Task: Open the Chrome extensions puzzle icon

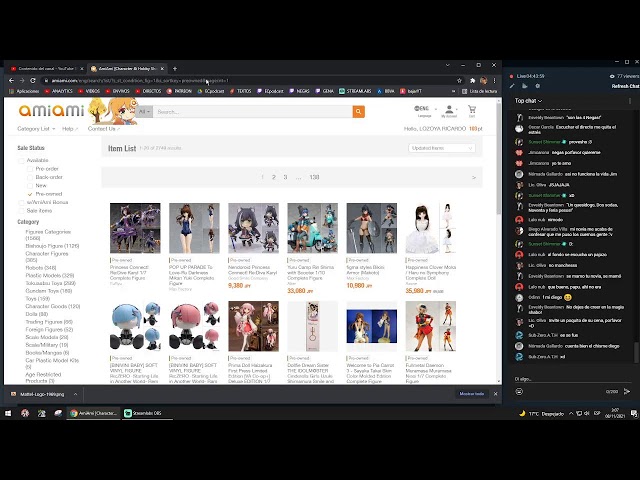Action: [473, 80]
